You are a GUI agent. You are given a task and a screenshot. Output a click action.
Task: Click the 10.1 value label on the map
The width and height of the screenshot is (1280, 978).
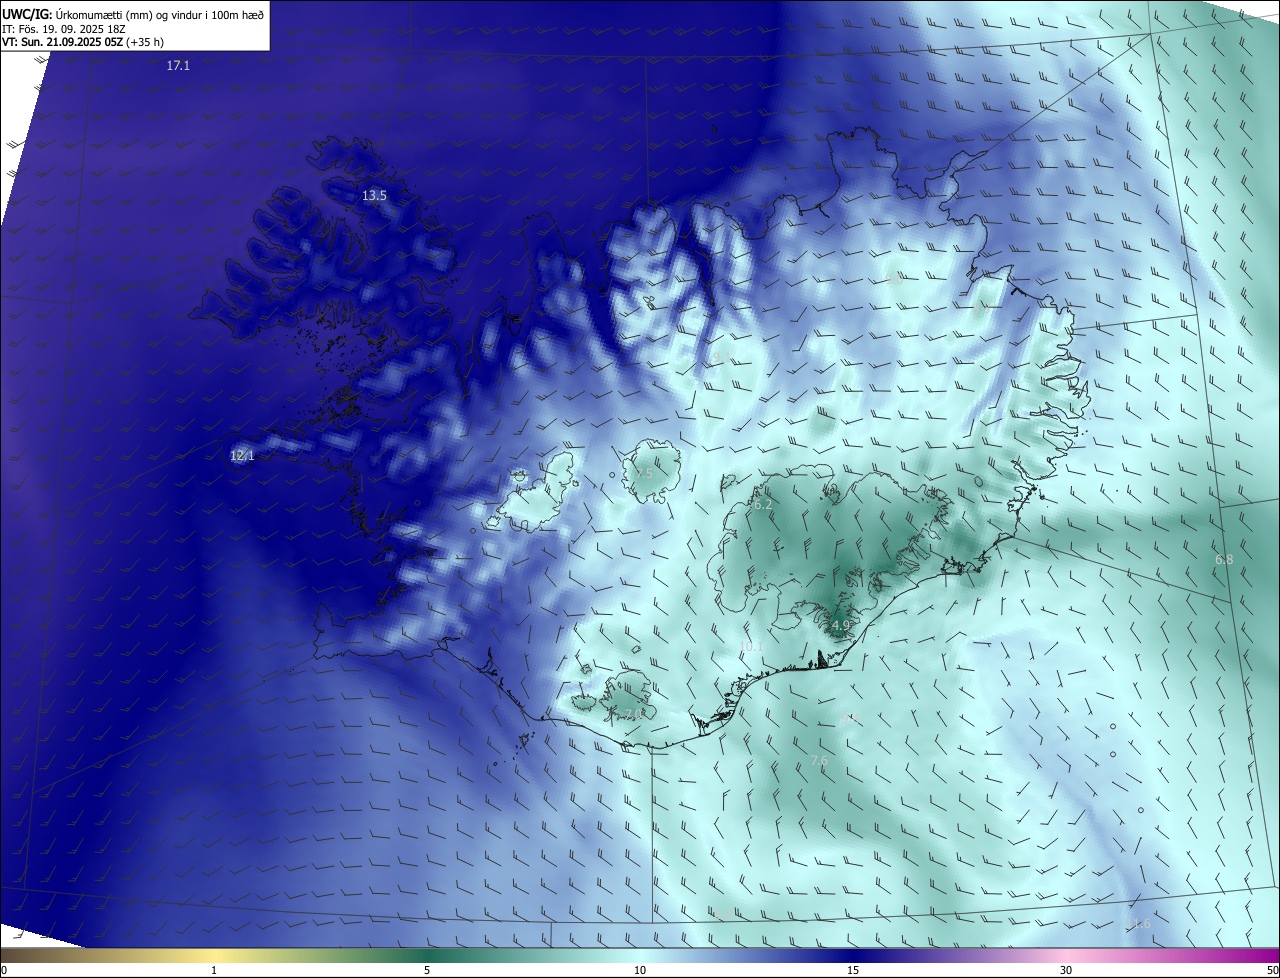pos(751,647)
